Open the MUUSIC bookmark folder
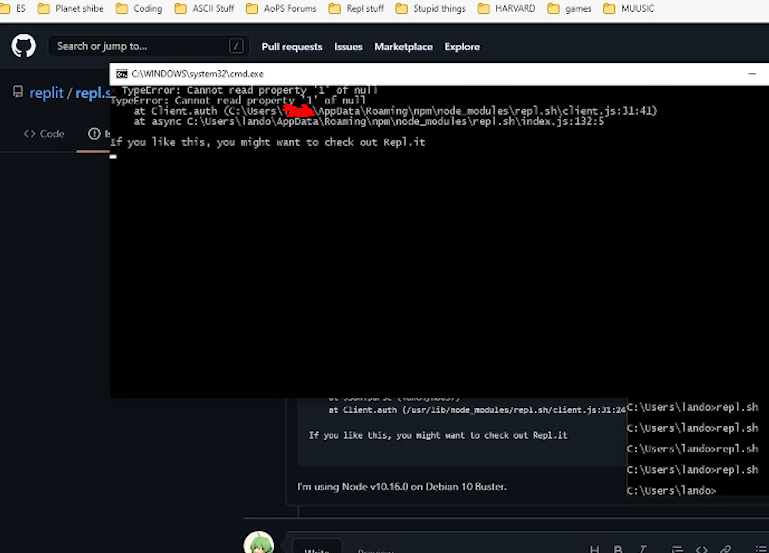This screenshot has width=769, height=553. (x=629, y=8)
